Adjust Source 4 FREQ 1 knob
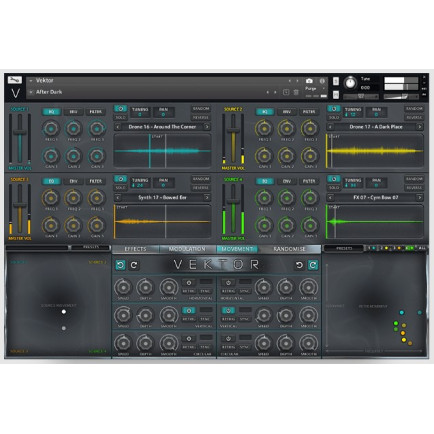The height and width of the screenshot is (434, 434). [x=264, y=198]
